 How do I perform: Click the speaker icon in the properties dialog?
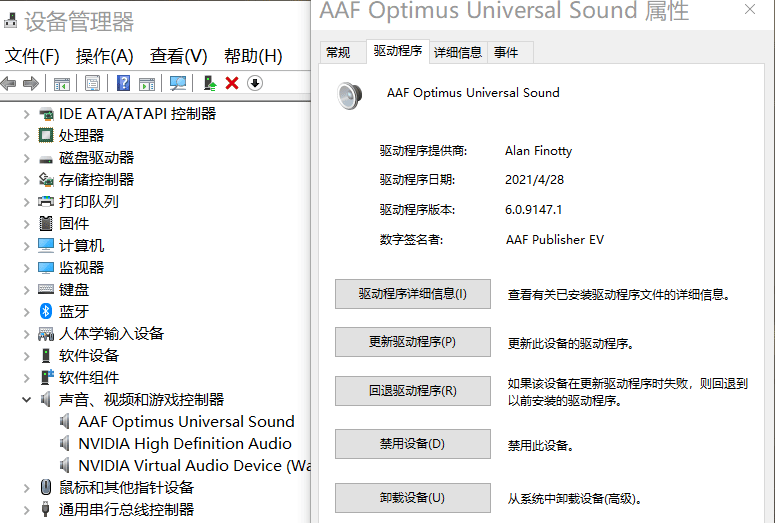pyautogui.click(x=350, y=96)
